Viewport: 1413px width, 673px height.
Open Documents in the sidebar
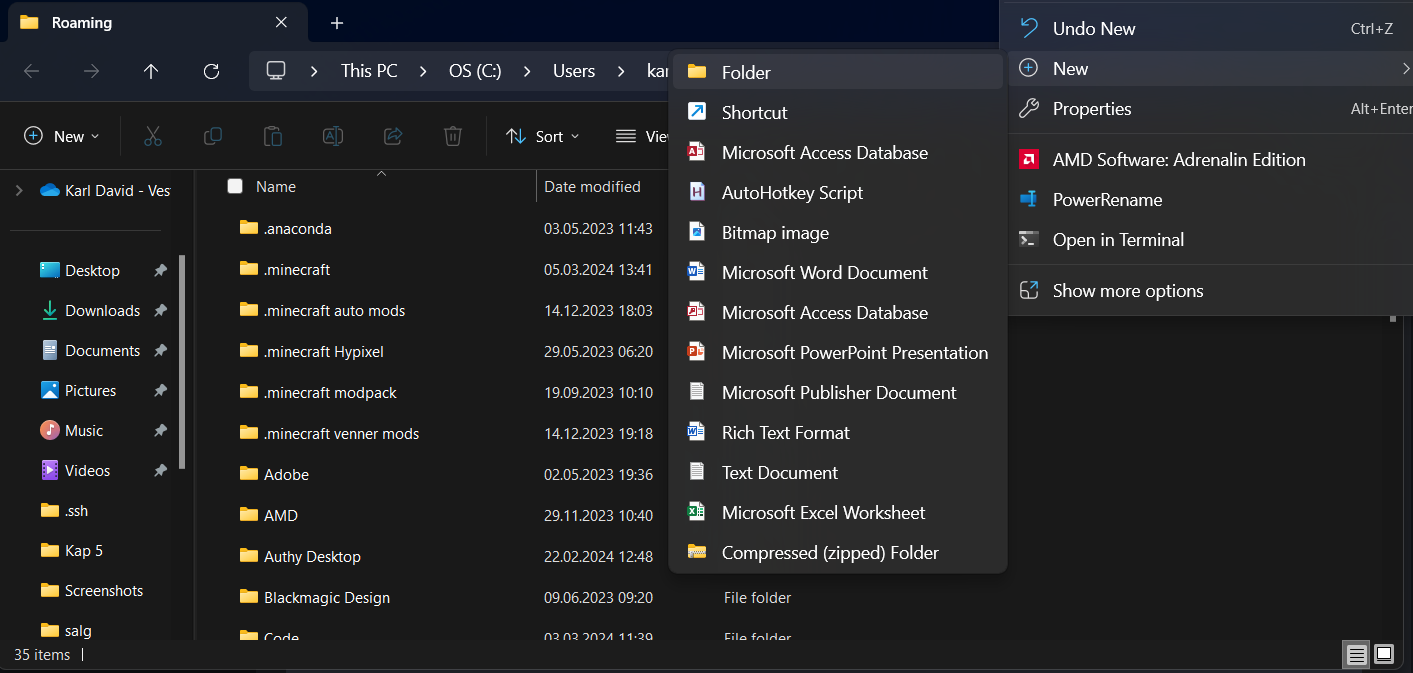[102, 350]
